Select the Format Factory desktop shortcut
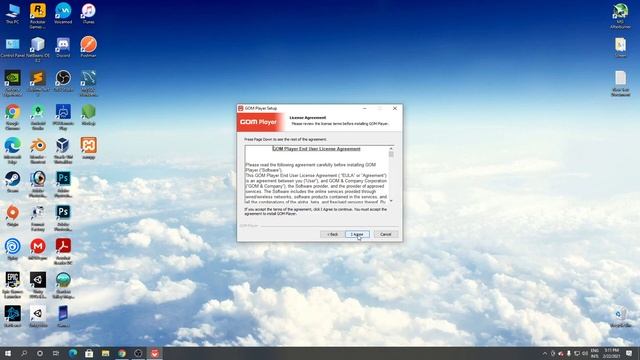The width and height of the screenshot is (640, 360). [x=38, y=218]
